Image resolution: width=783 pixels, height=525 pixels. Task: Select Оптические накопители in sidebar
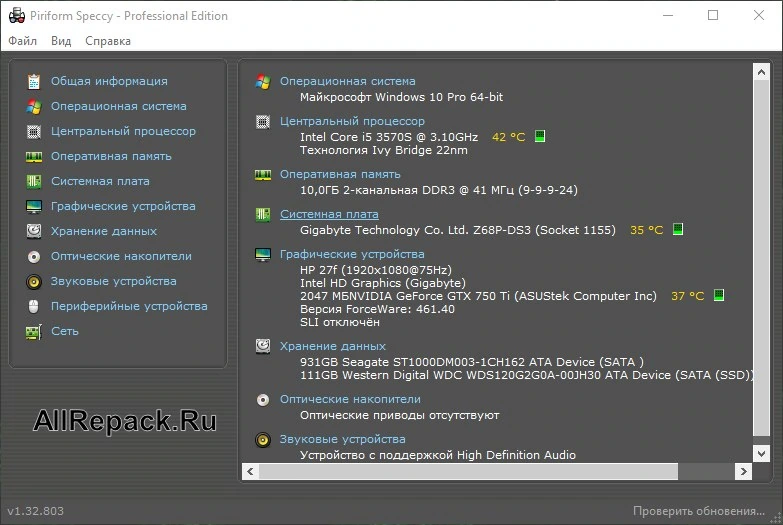pyautogui.click(x=121, y=256)
